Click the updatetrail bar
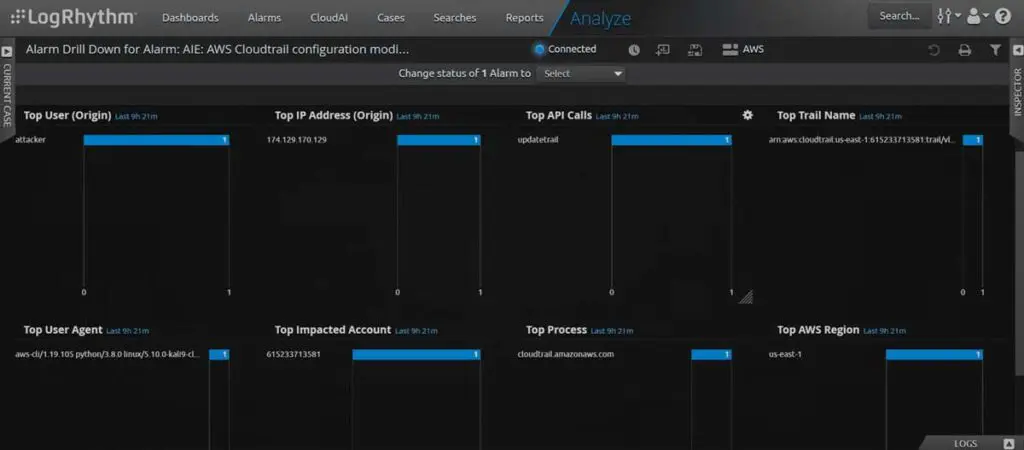This screenshot has height=450, width=1024. [x=671, y=140]
